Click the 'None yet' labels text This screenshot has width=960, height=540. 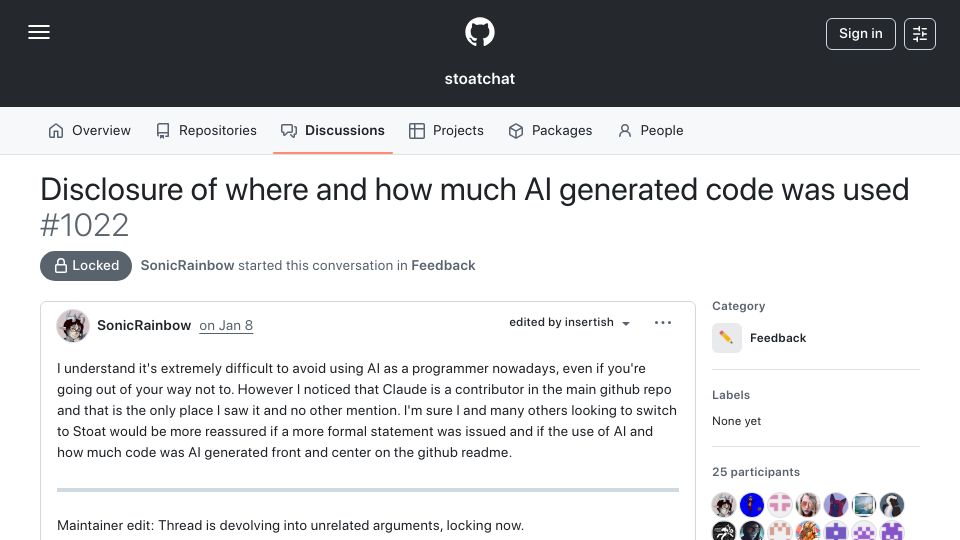click(x=737, y=421)
